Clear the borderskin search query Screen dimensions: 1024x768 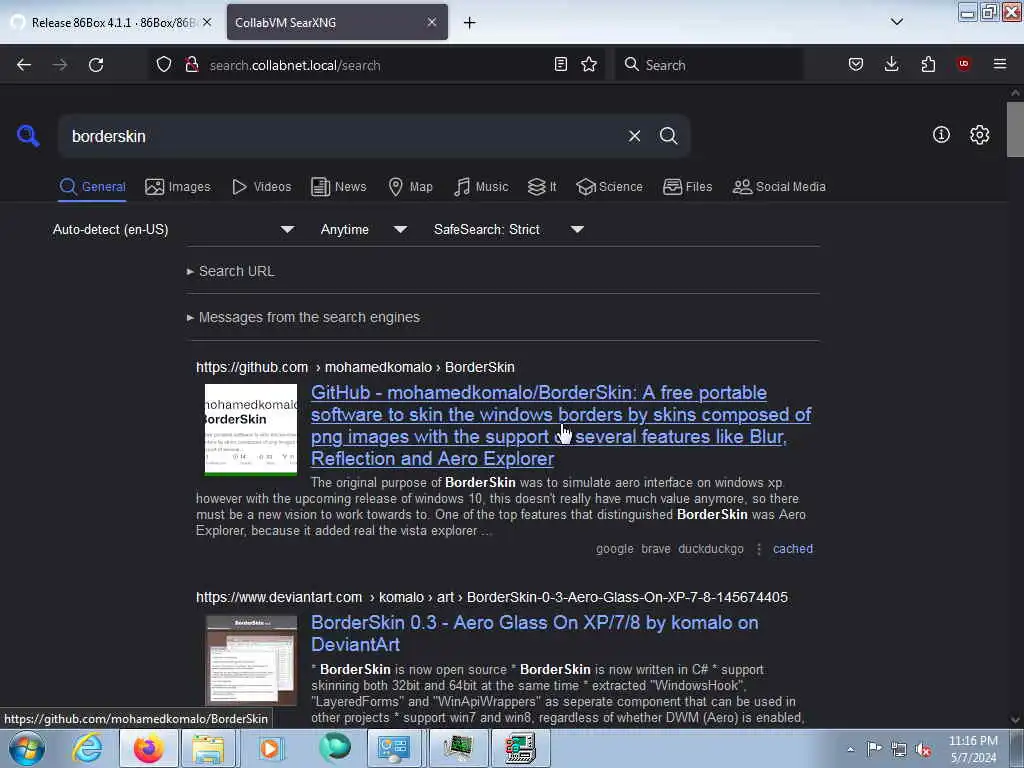tap(634, 136)
